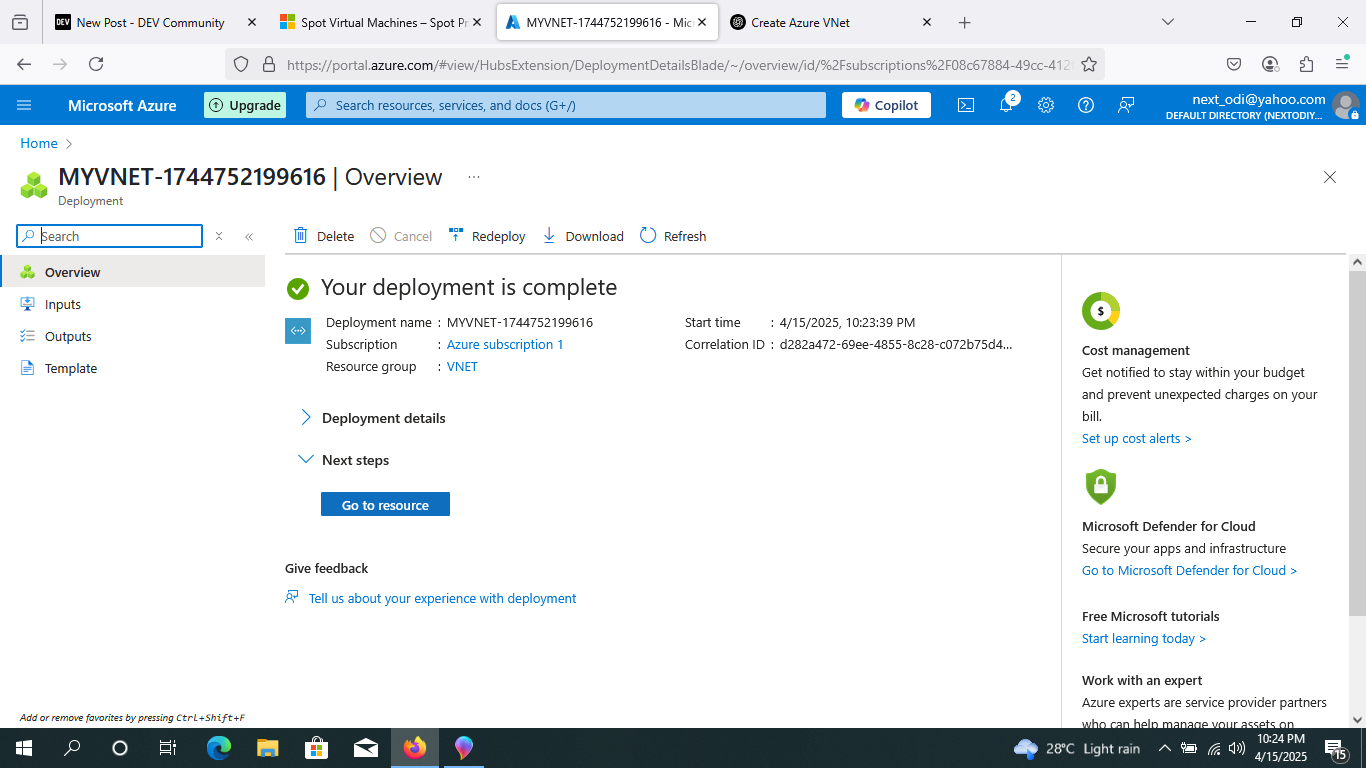Click the Start time value 4/15/2025, 10:23:39 PM
The width and height of the screenshot is (1366, 768).
point(847,322)
